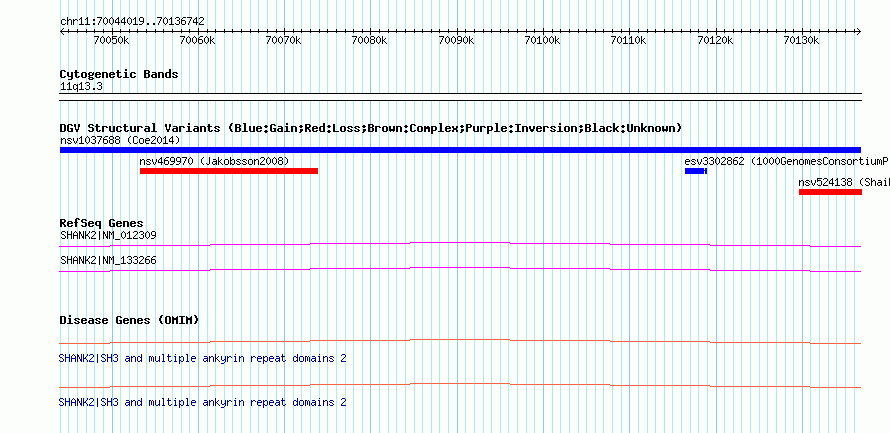This screenshot has width=890, height=433.
Task: Click the 70090k ruler tick label
Action: [x=457, y=40]
